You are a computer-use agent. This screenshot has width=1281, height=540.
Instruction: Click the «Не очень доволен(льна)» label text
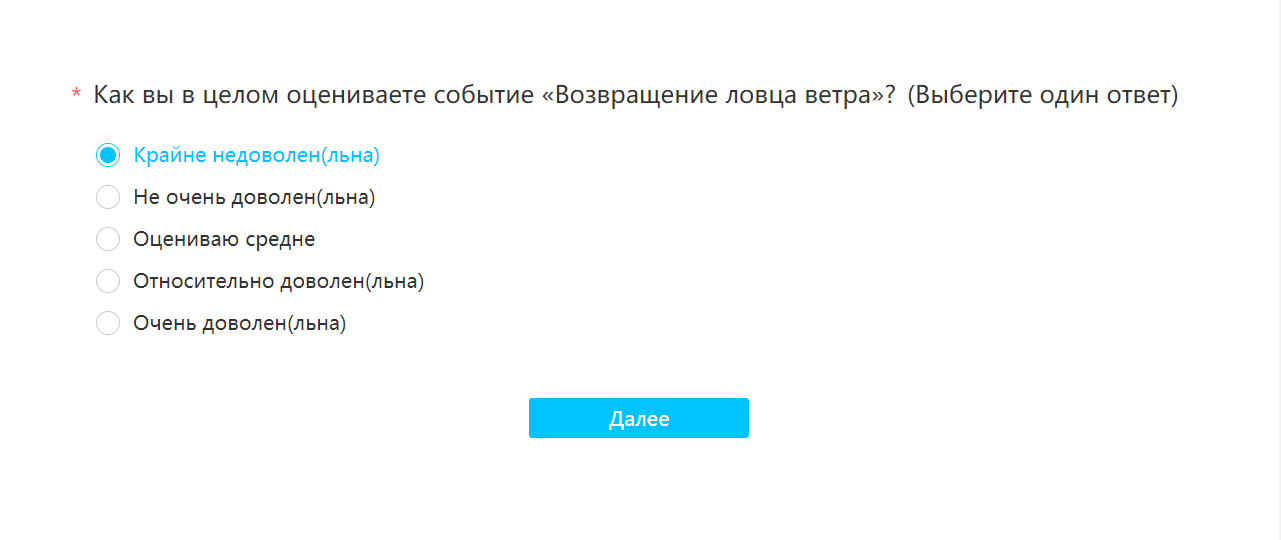(x=254, y=198)
